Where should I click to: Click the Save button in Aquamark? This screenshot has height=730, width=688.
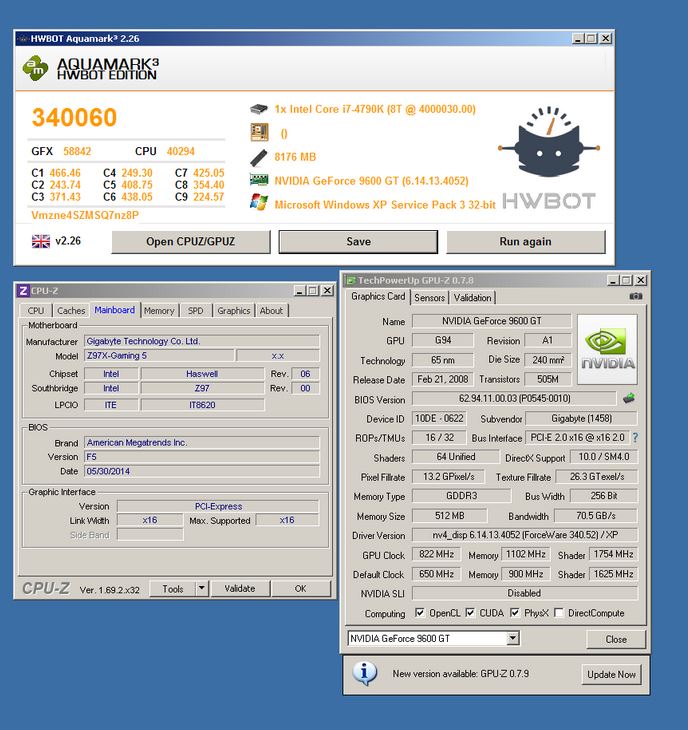pos(358,242)
